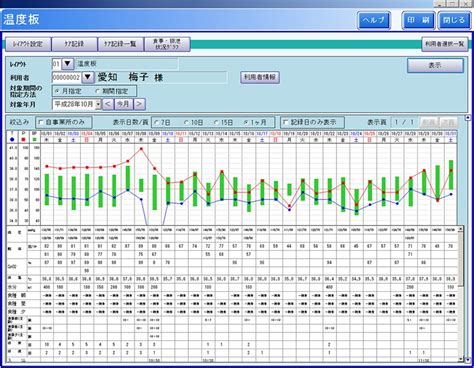Select the 月指定 radio button
Image resolution: width=474 pixels, height=368 pixels.
57,91
